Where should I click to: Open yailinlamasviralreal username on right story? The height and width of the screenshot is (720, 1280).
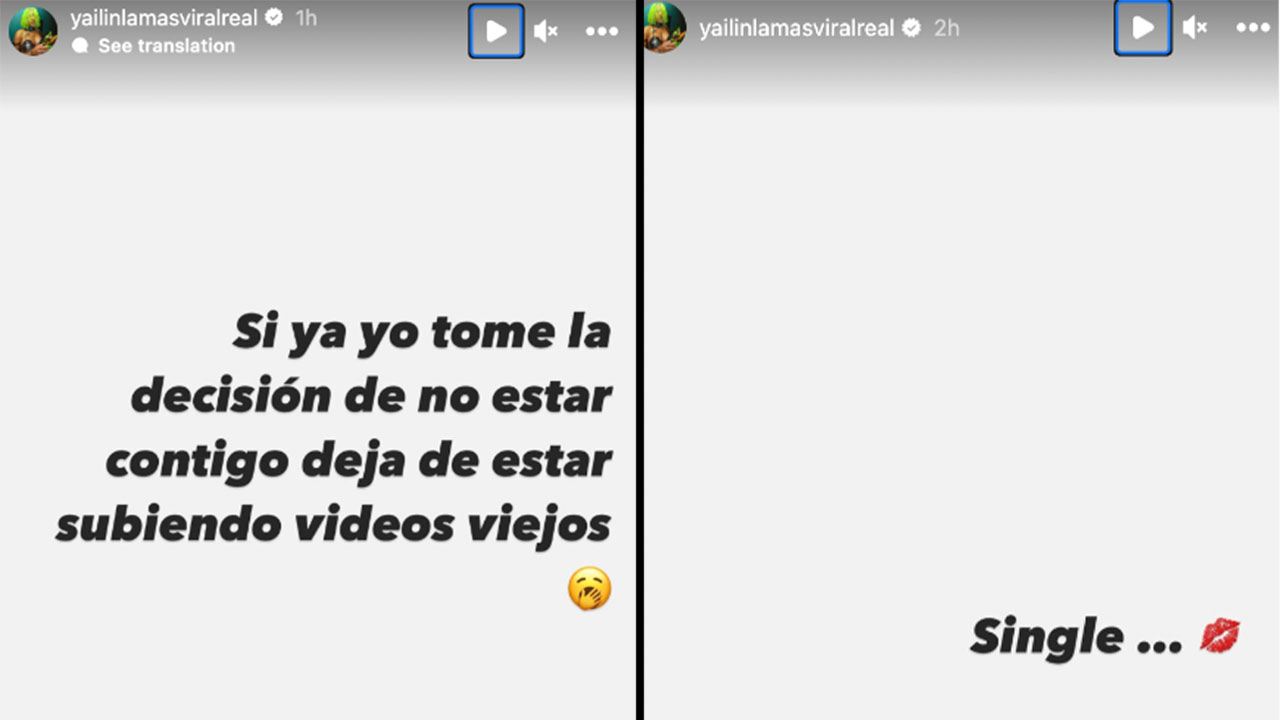click(x=796, y=28)
